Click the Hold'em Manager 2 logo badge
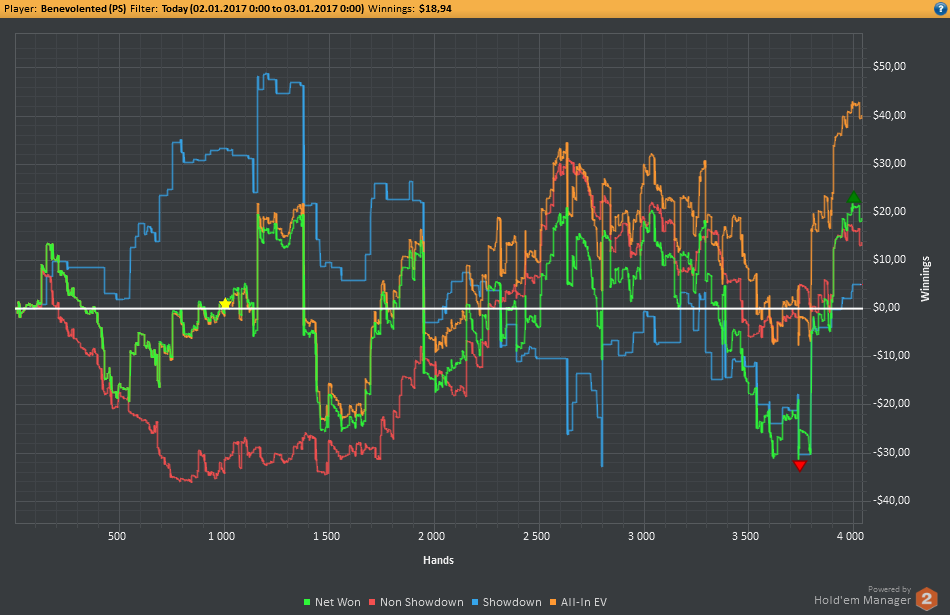Image resolution: width=950 pixels, height=615 pixels. point(927,598)
